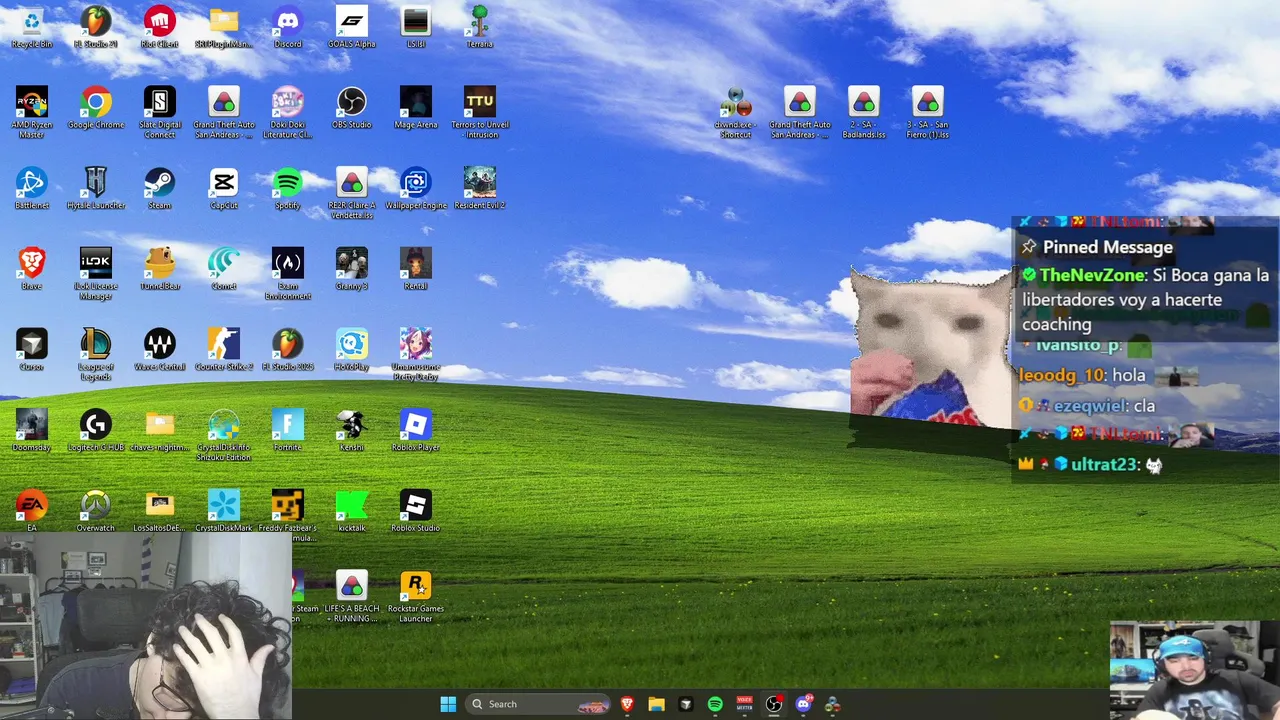Open iLok License Manager shortcut

96,275
